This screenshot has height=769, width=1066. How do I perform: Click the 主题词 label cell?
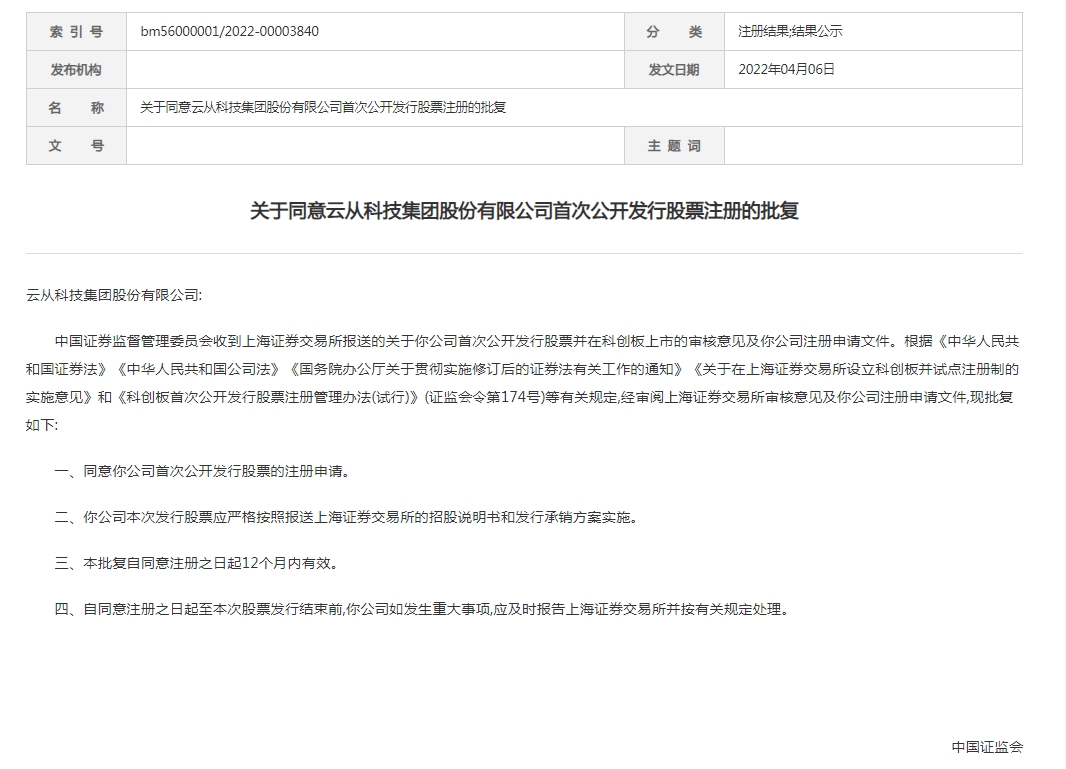point(674,146)
